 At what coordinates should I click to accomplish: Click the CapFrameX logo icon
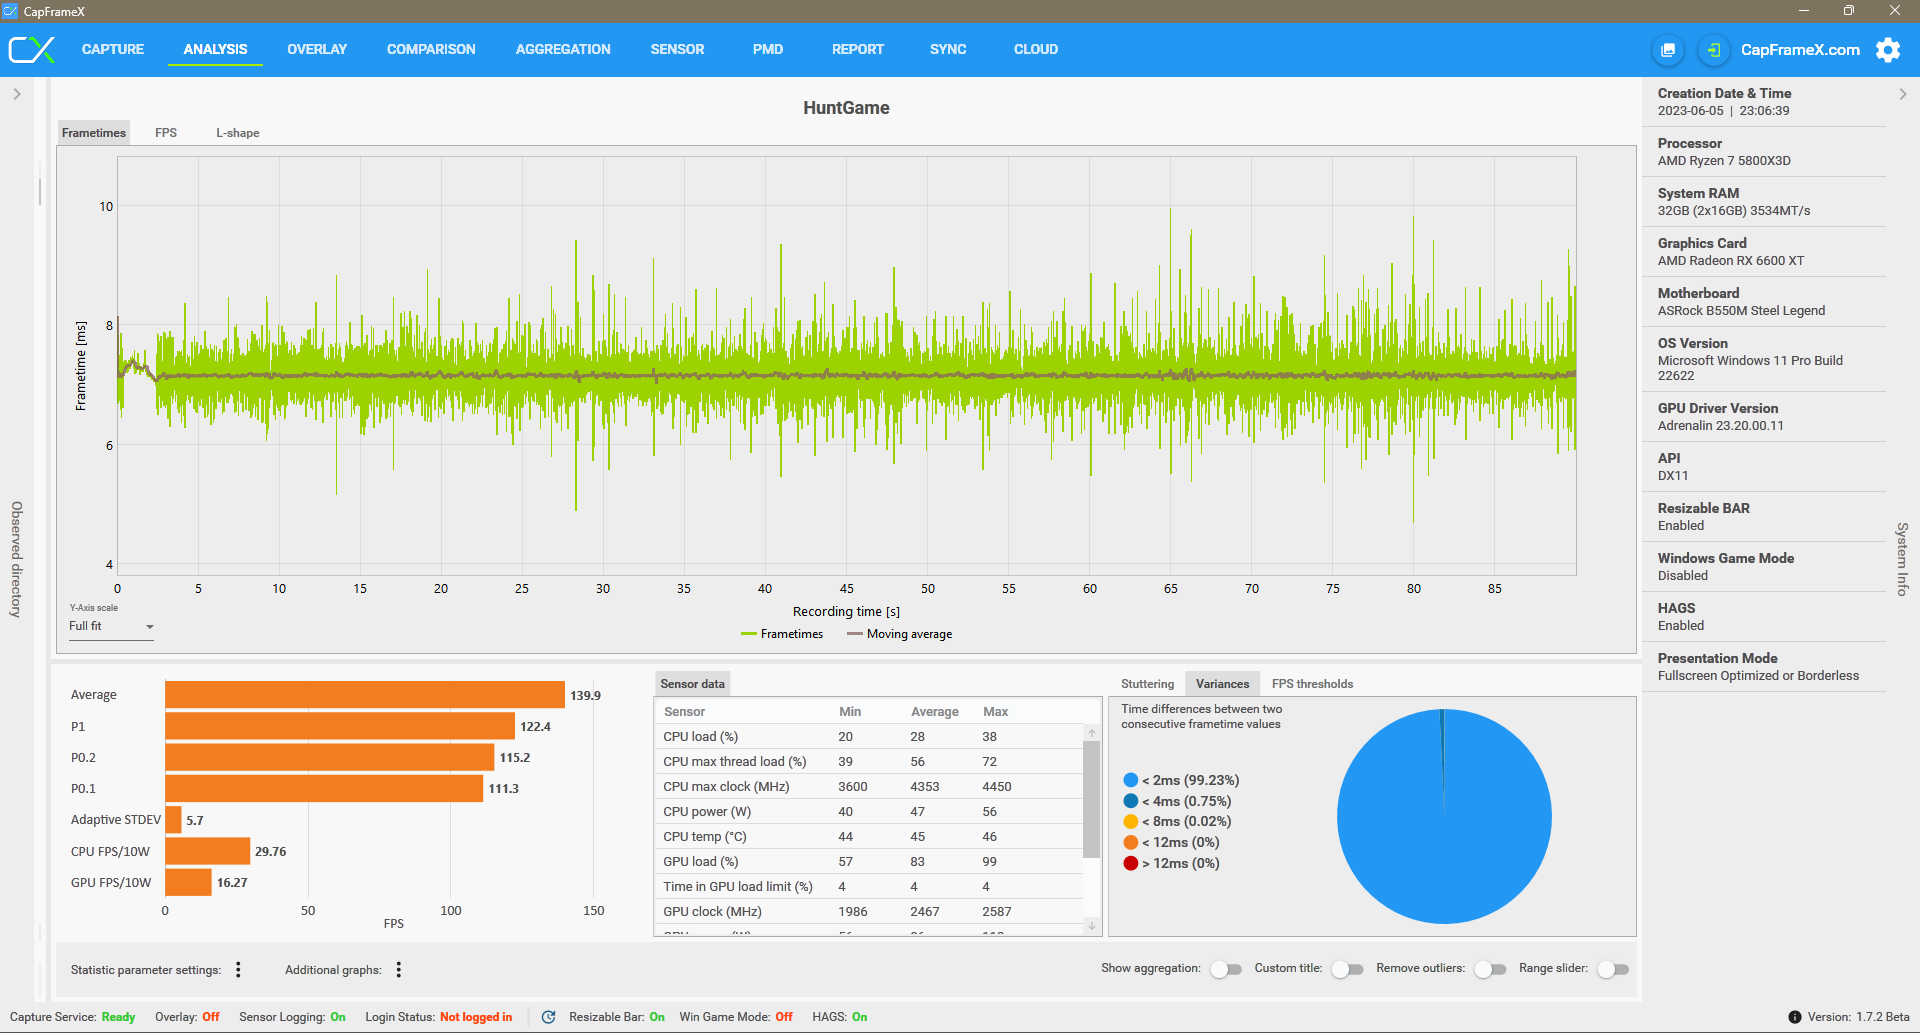(x=31, y=49)
